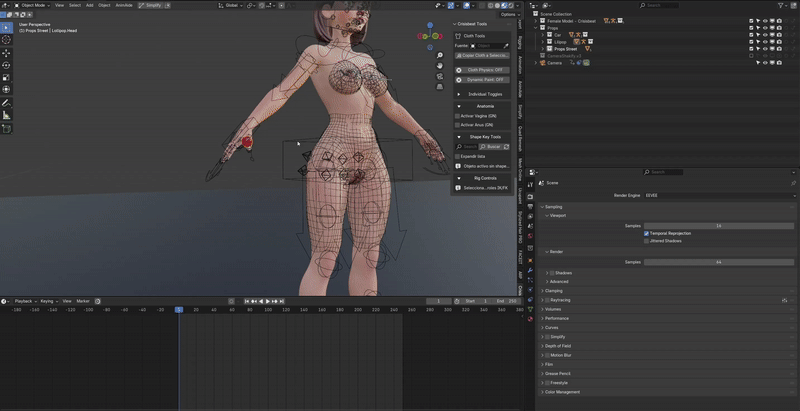Select the Select Box tool
This screenshot has height=411, width=800.
pyautogui.click(x=6, y=27)
